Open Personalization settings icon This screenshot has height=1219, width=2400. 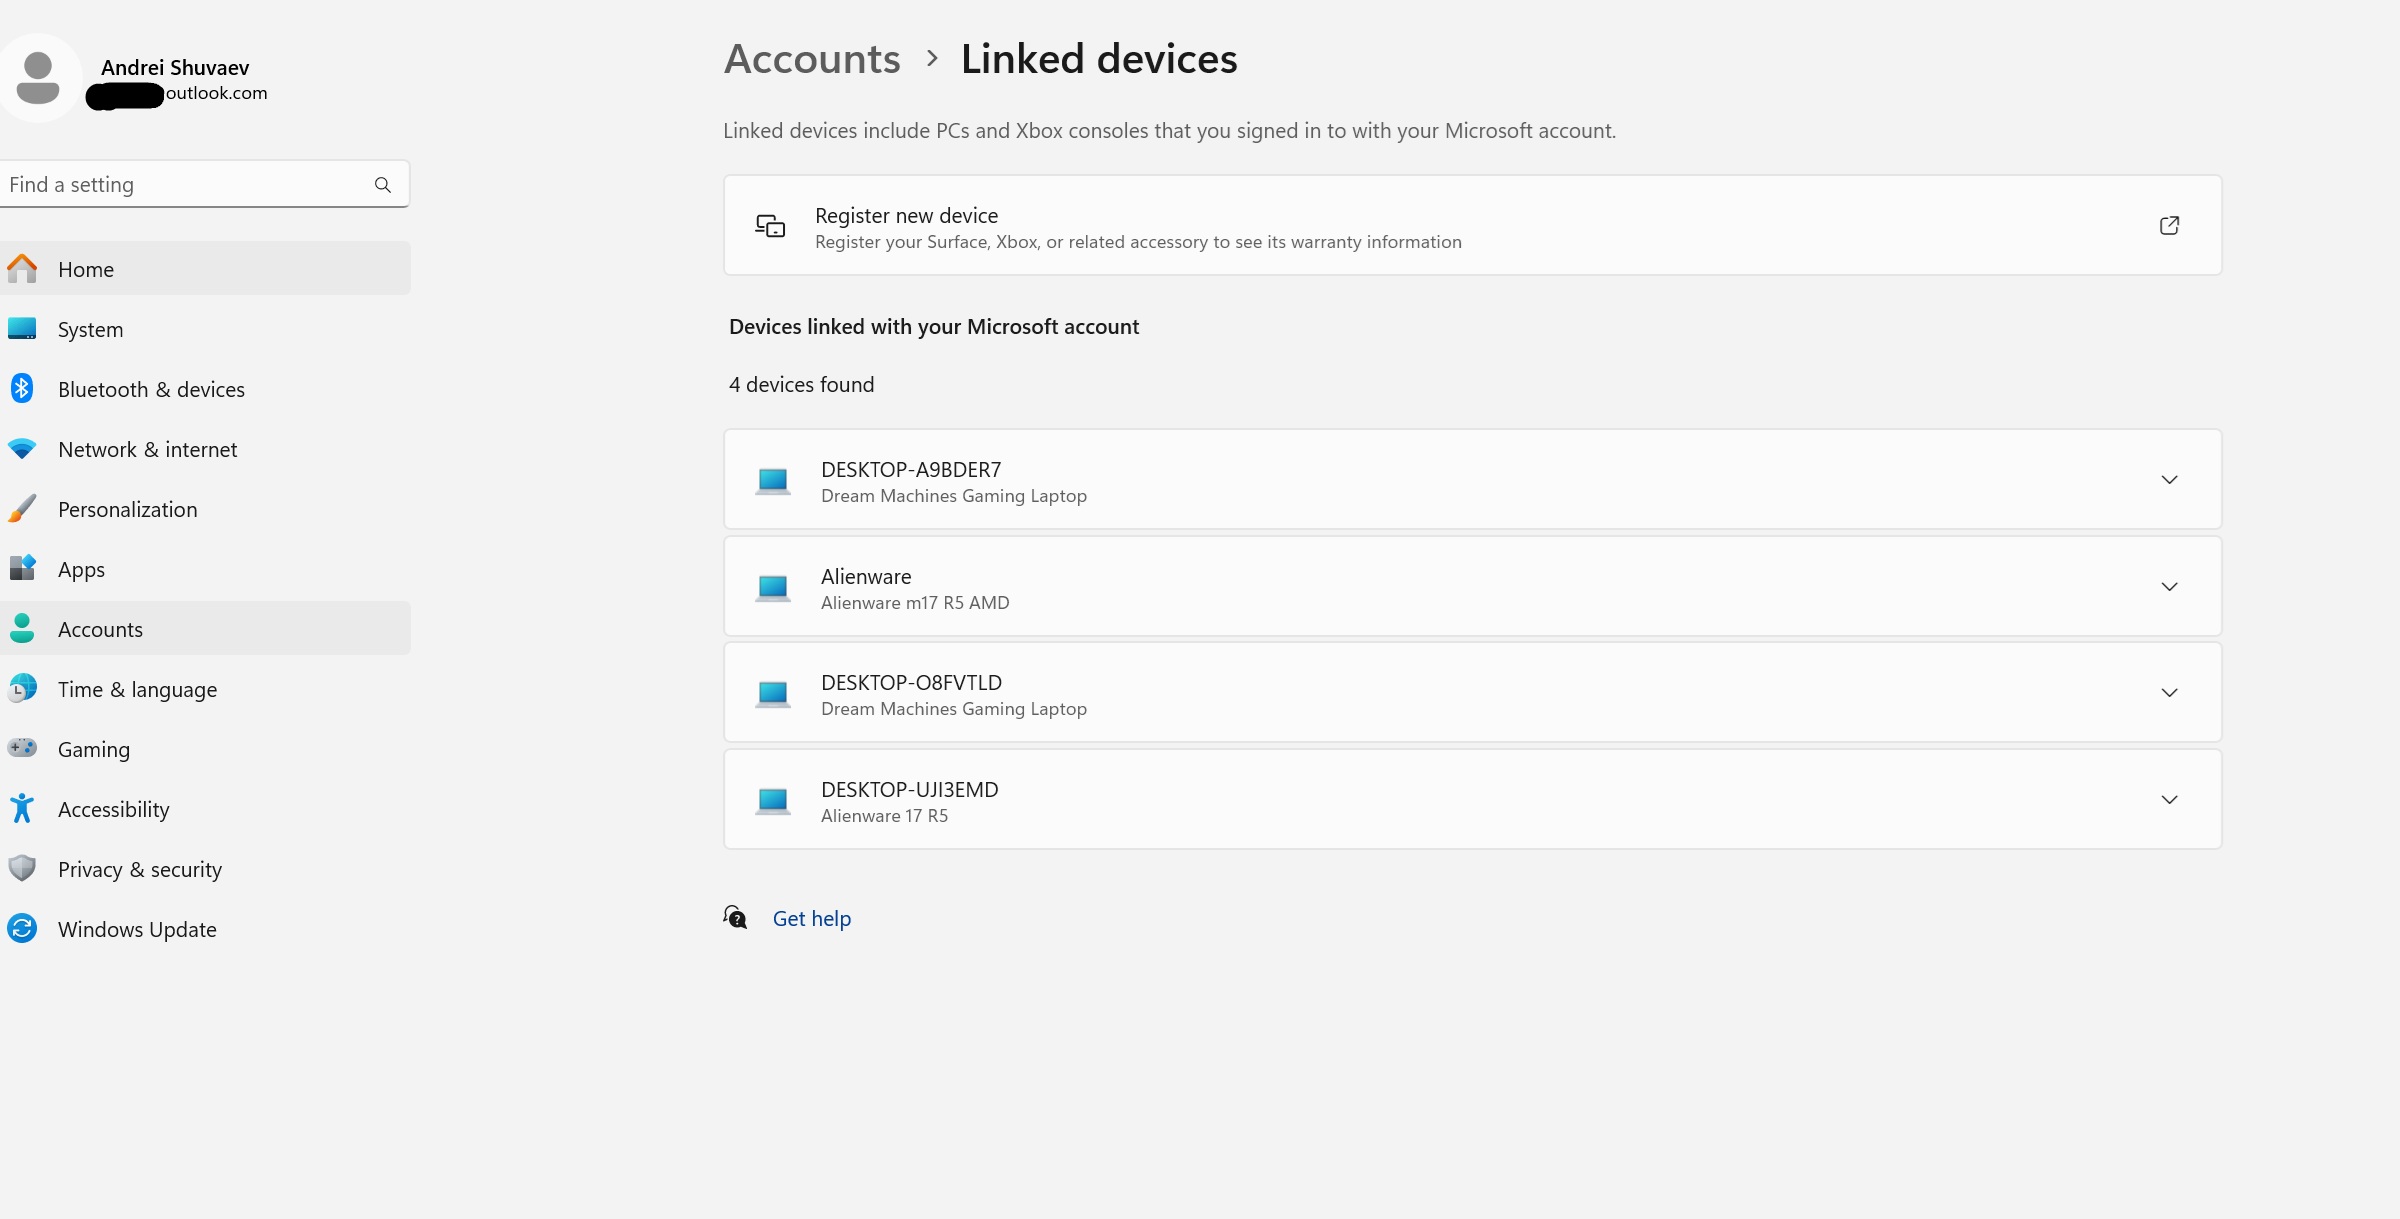(x=22, y=509)
